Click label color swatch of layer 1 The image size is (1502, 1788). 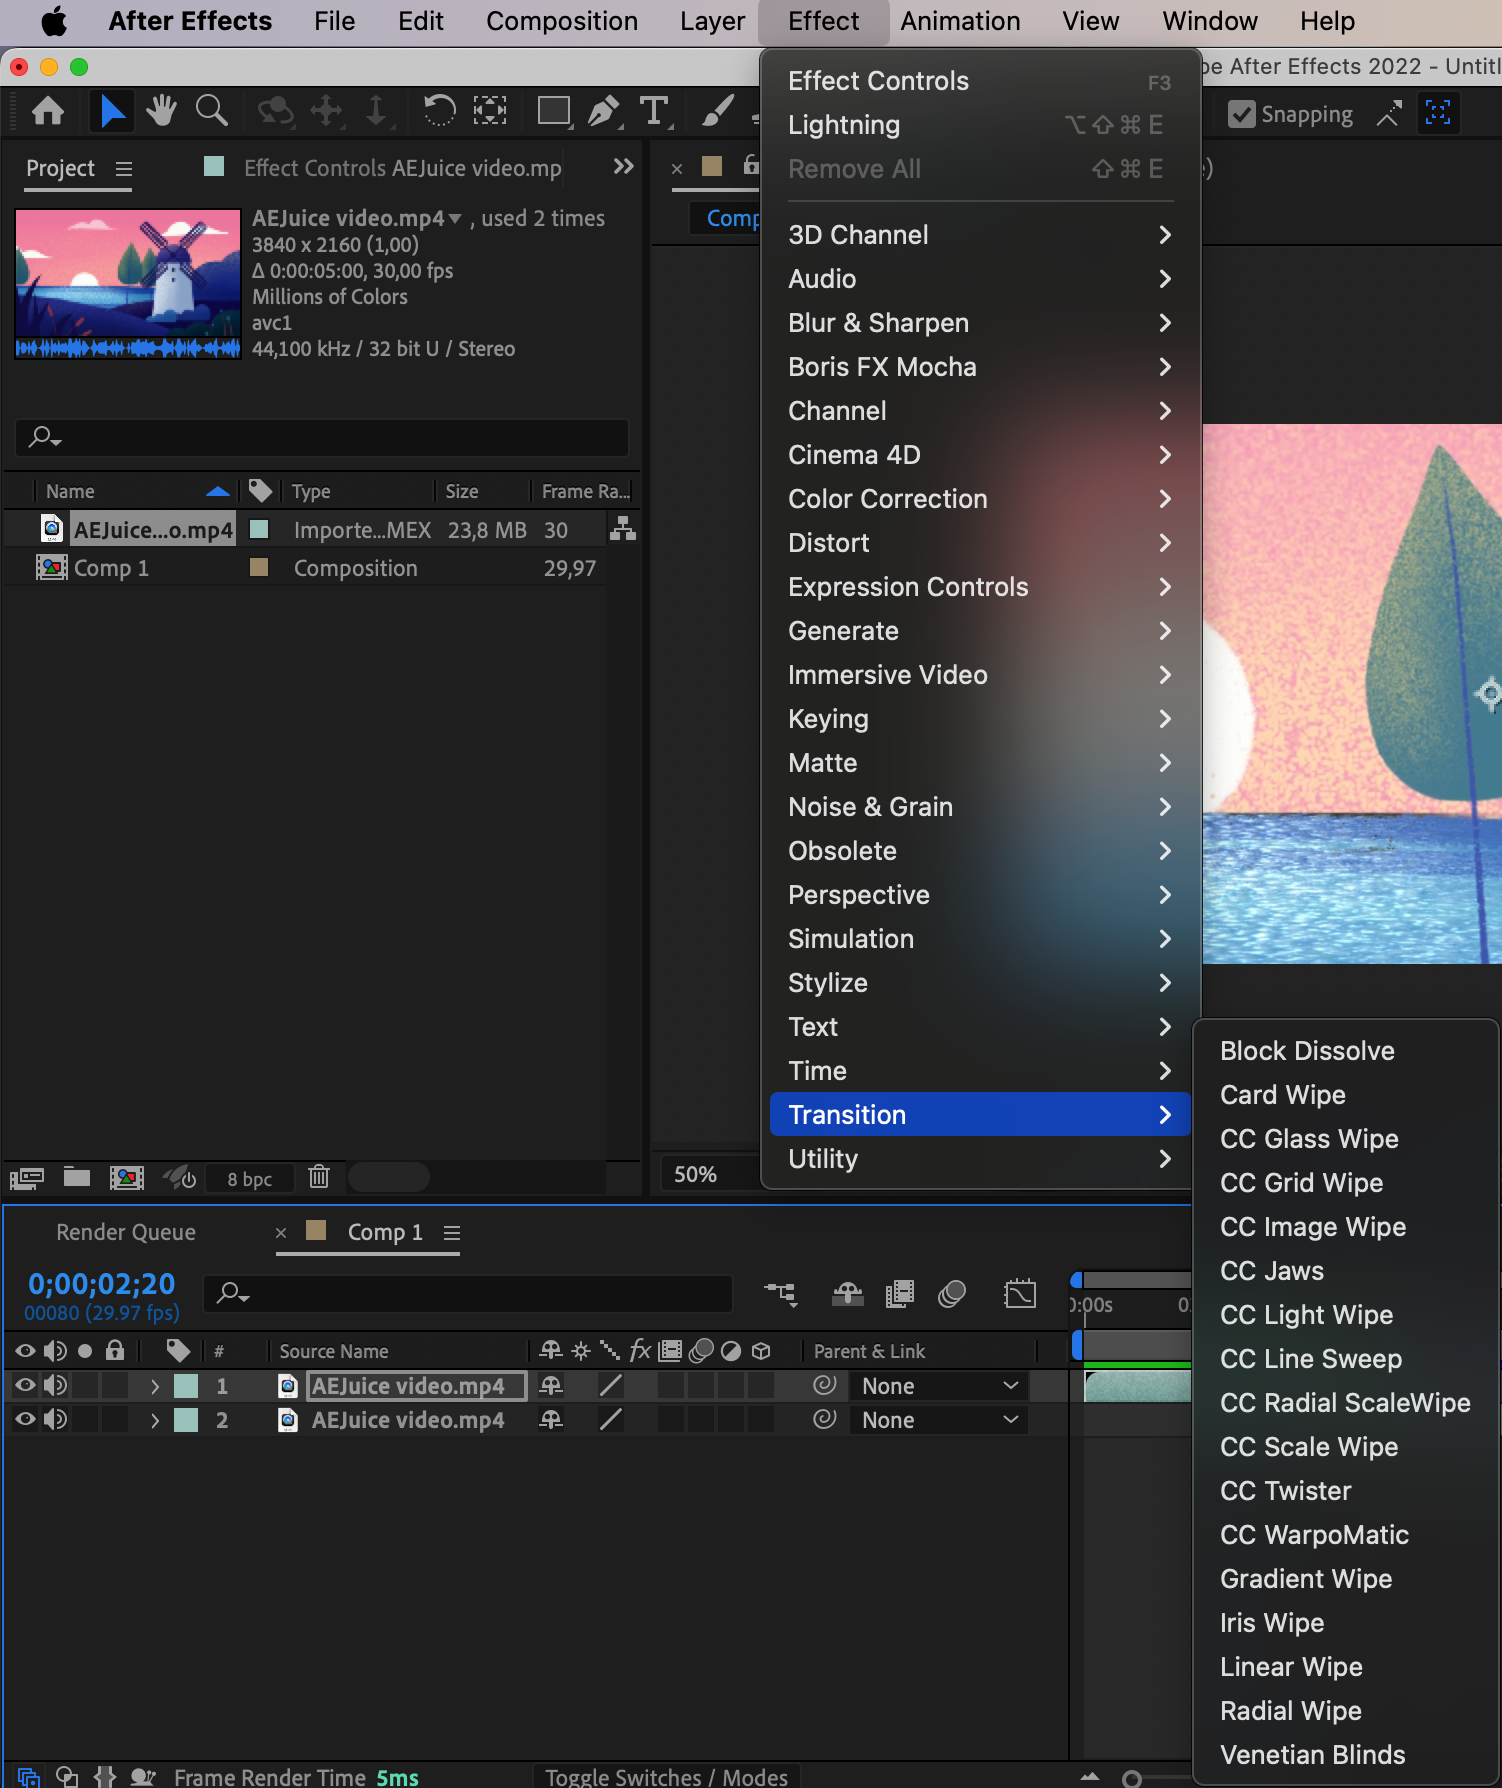(186, 1386)
